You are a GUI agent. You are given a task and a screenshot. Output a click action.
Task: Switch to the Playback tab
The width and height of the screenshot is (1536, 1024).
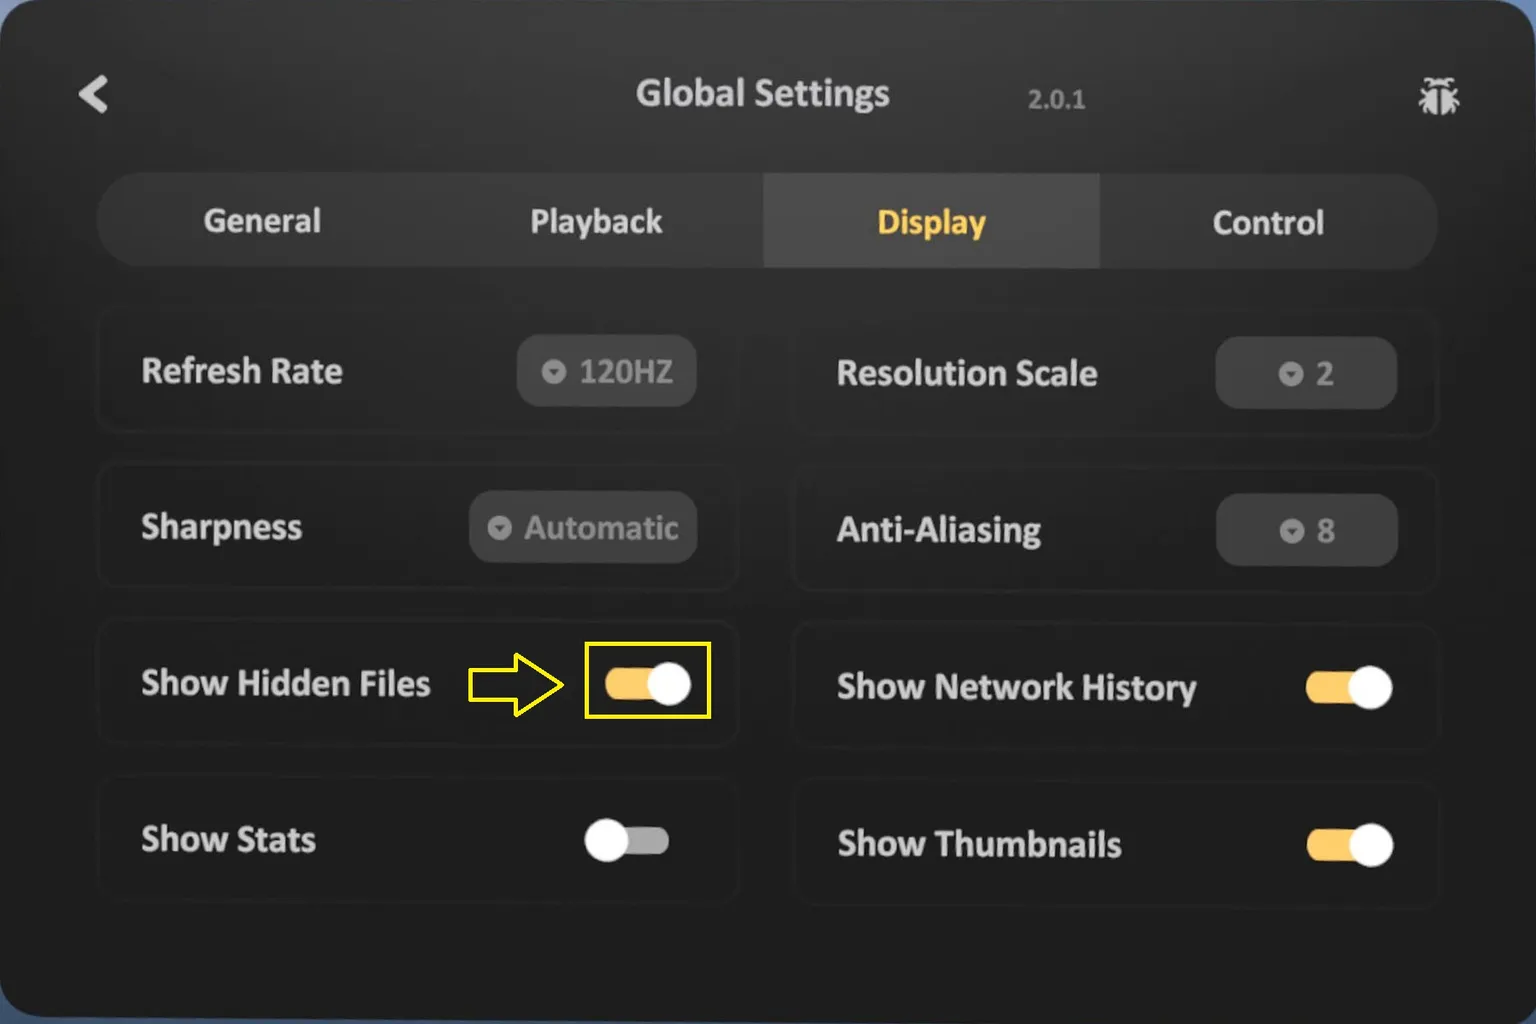pyautogui.click(x=596, y=221)
